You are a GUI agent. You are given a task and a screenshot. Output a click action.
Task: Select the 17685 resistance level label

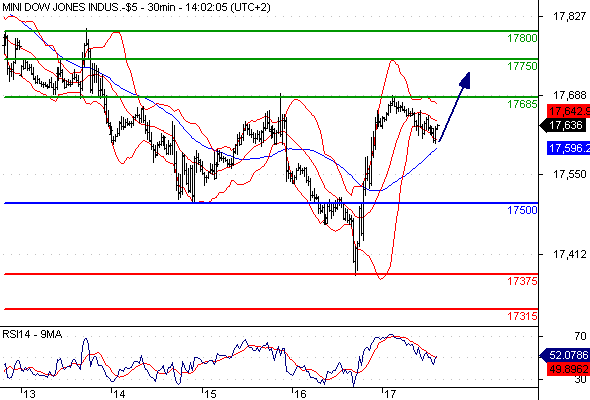point(522,104)
